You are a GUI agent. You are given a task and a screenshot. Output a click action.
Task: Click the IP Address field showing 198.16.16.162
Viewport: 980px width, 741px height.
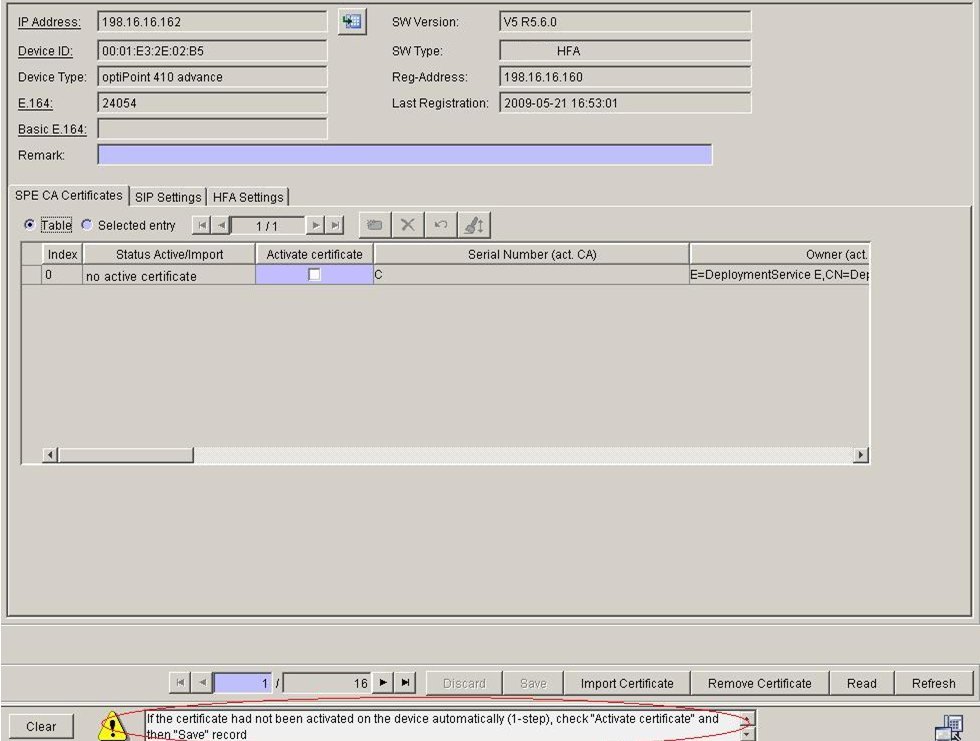pos(212,22)
